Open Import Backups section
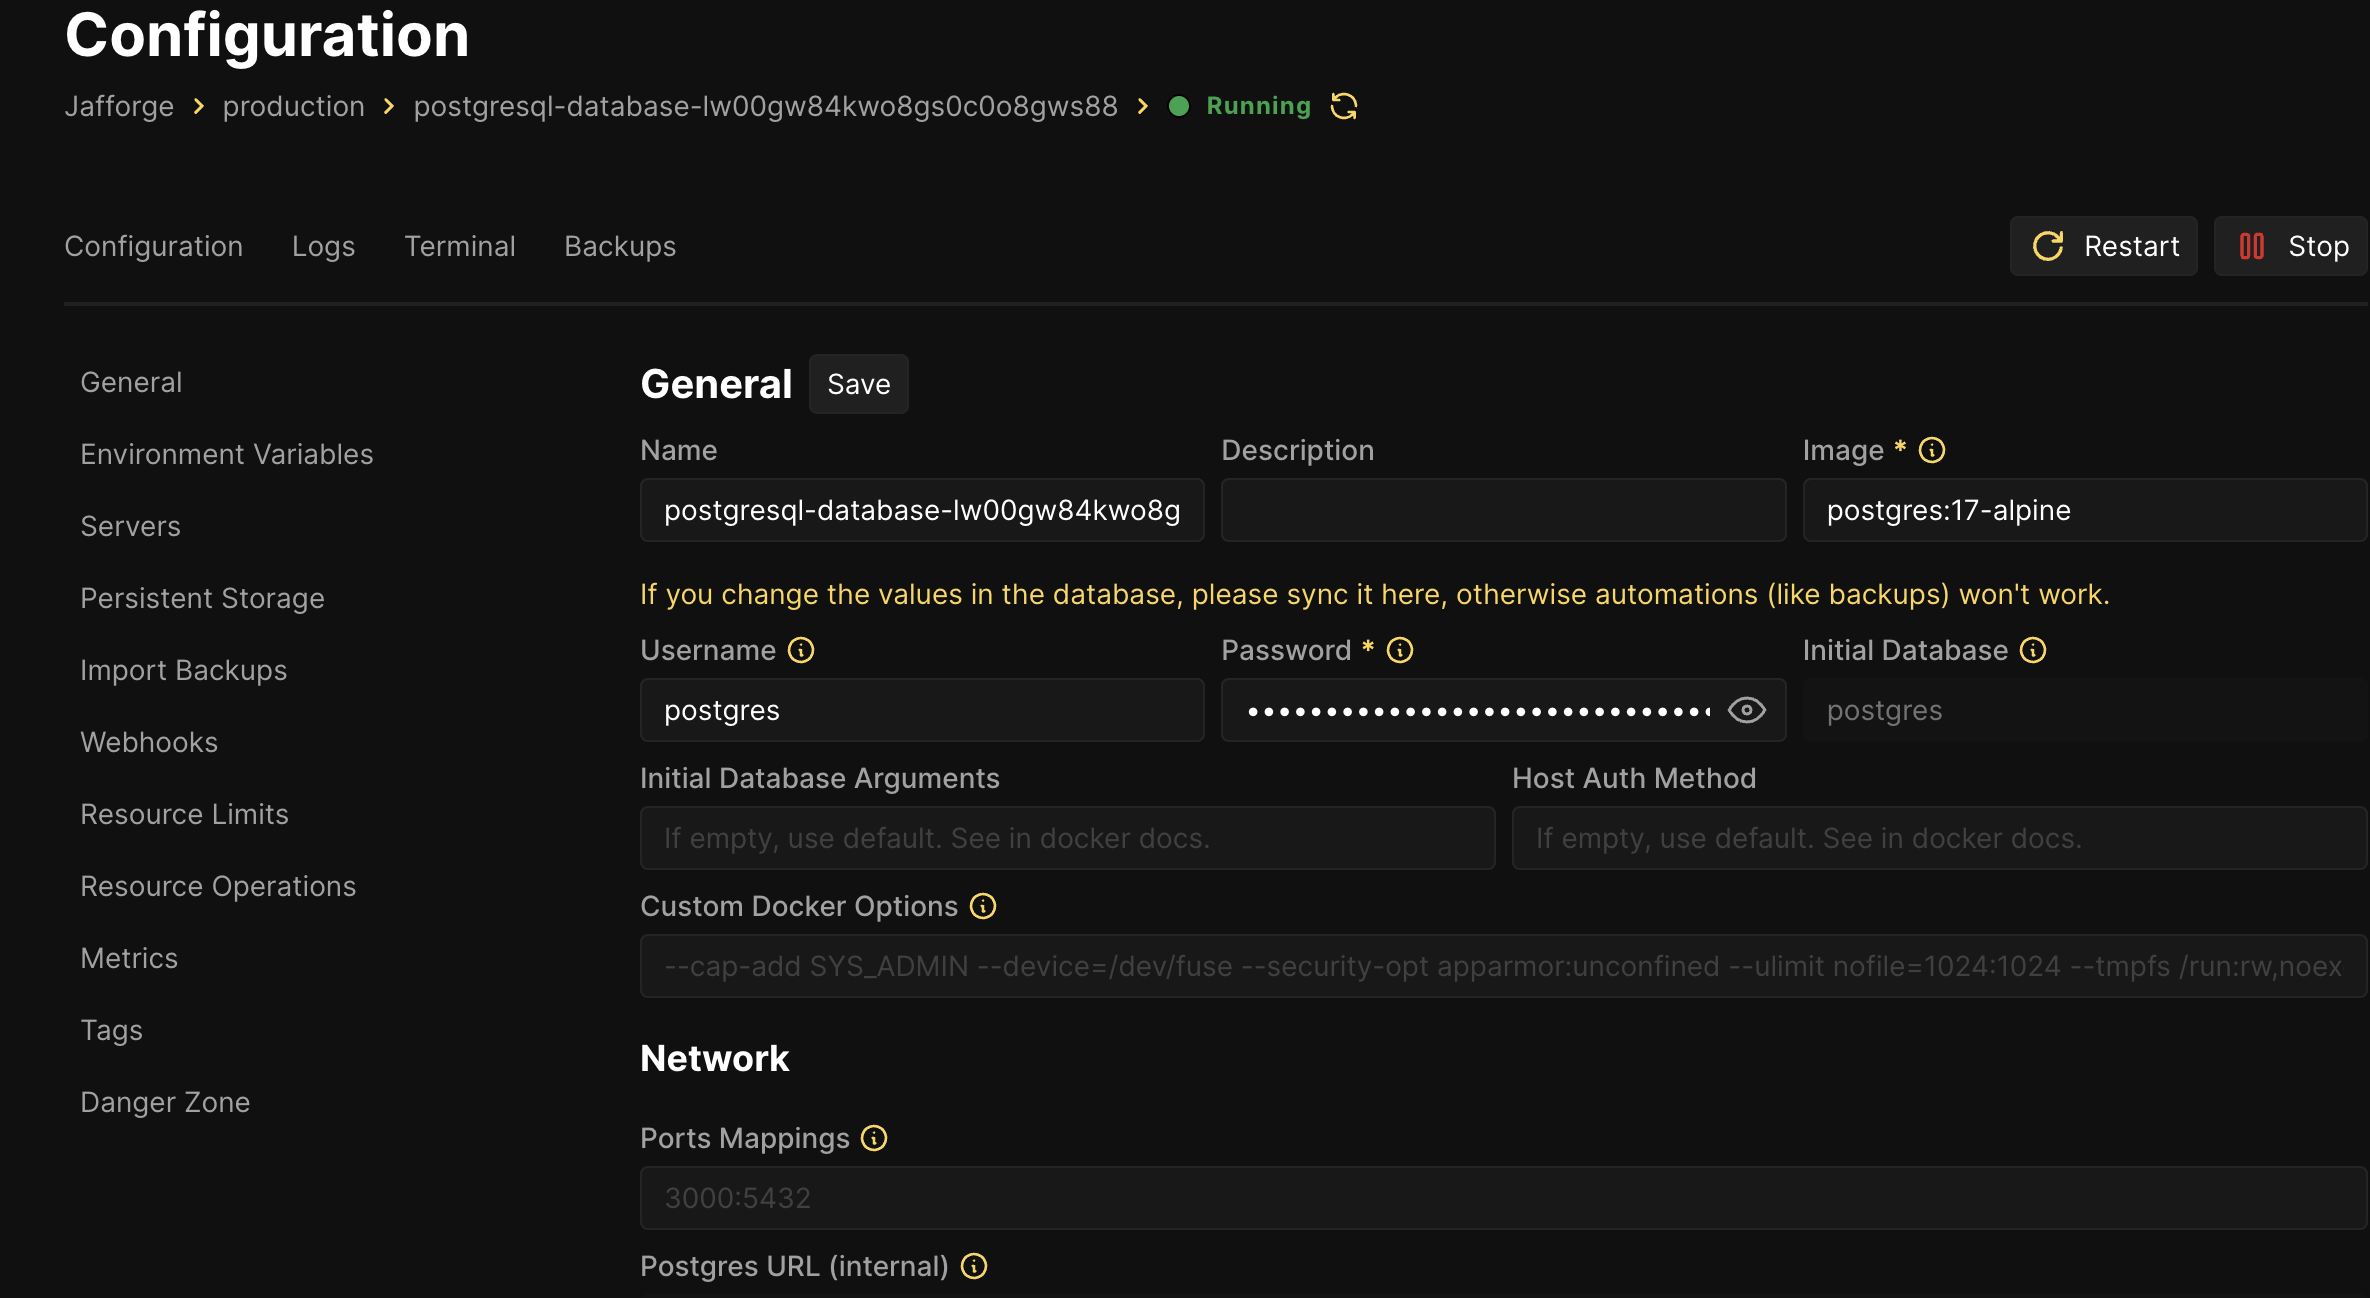The height and width of the screenshot is (1298, 2370). (x=184, y=670)
